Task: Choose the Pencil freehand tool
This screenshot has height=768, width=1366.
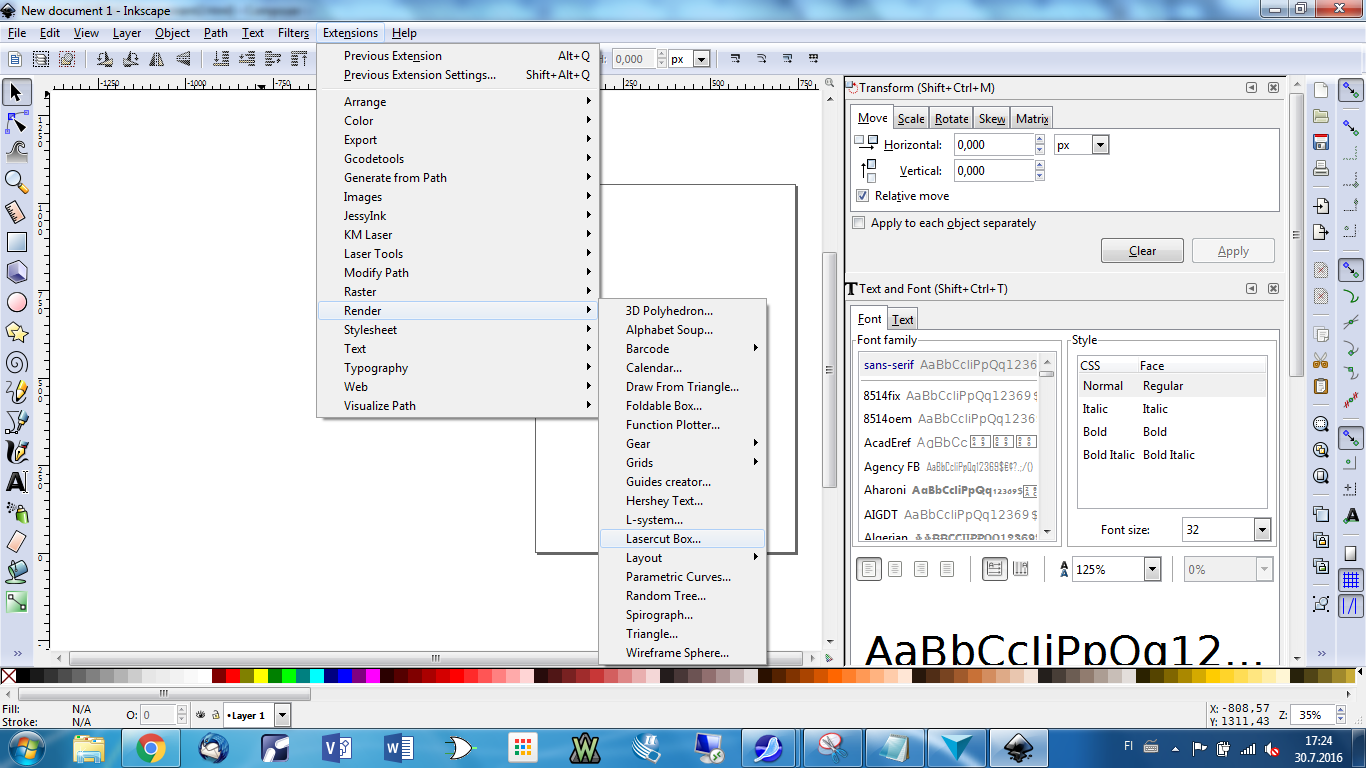Action: pos(16,392)
